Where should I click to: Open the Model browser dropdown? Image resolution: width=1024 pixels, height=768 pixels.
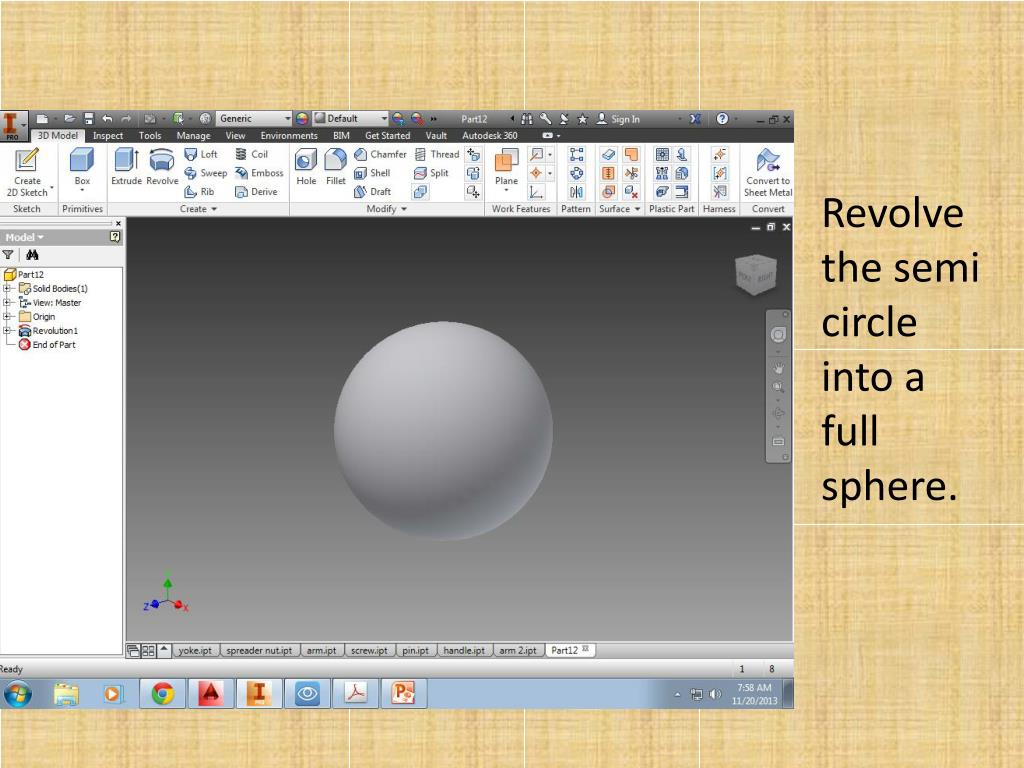[25, 237]
